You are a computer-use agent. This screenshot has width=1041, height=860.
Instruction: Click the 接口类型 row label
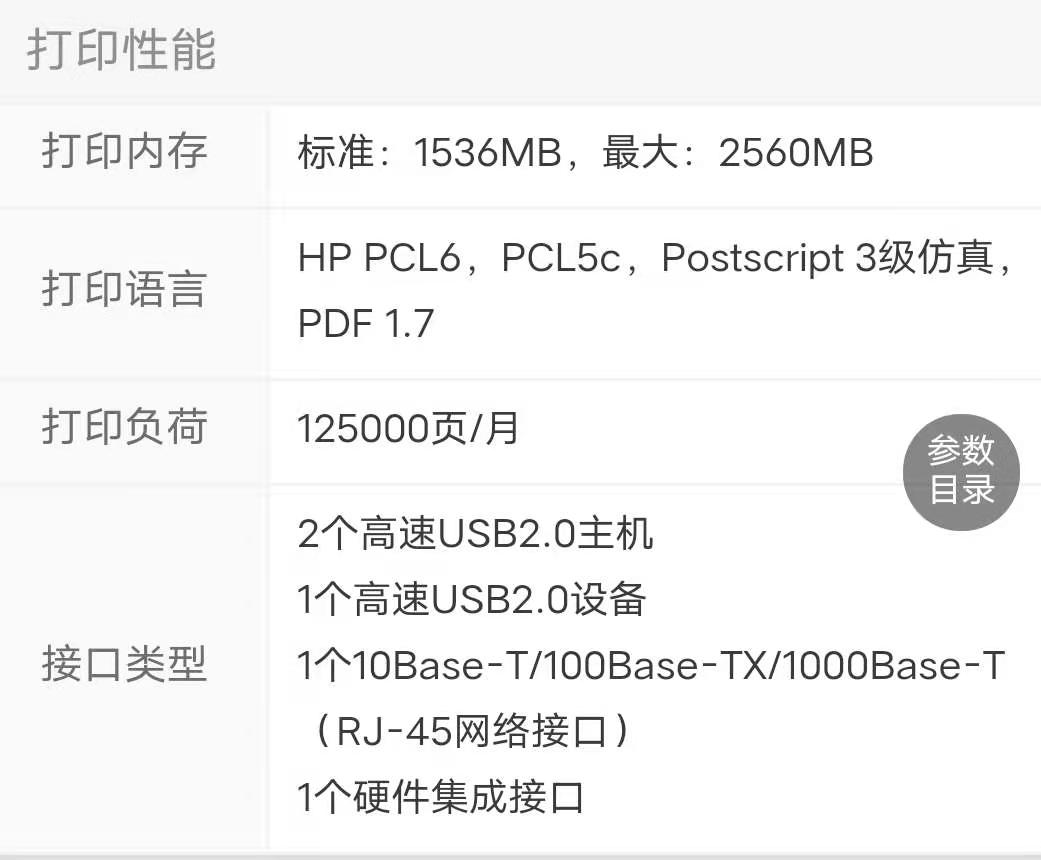[x=124, y=665]
